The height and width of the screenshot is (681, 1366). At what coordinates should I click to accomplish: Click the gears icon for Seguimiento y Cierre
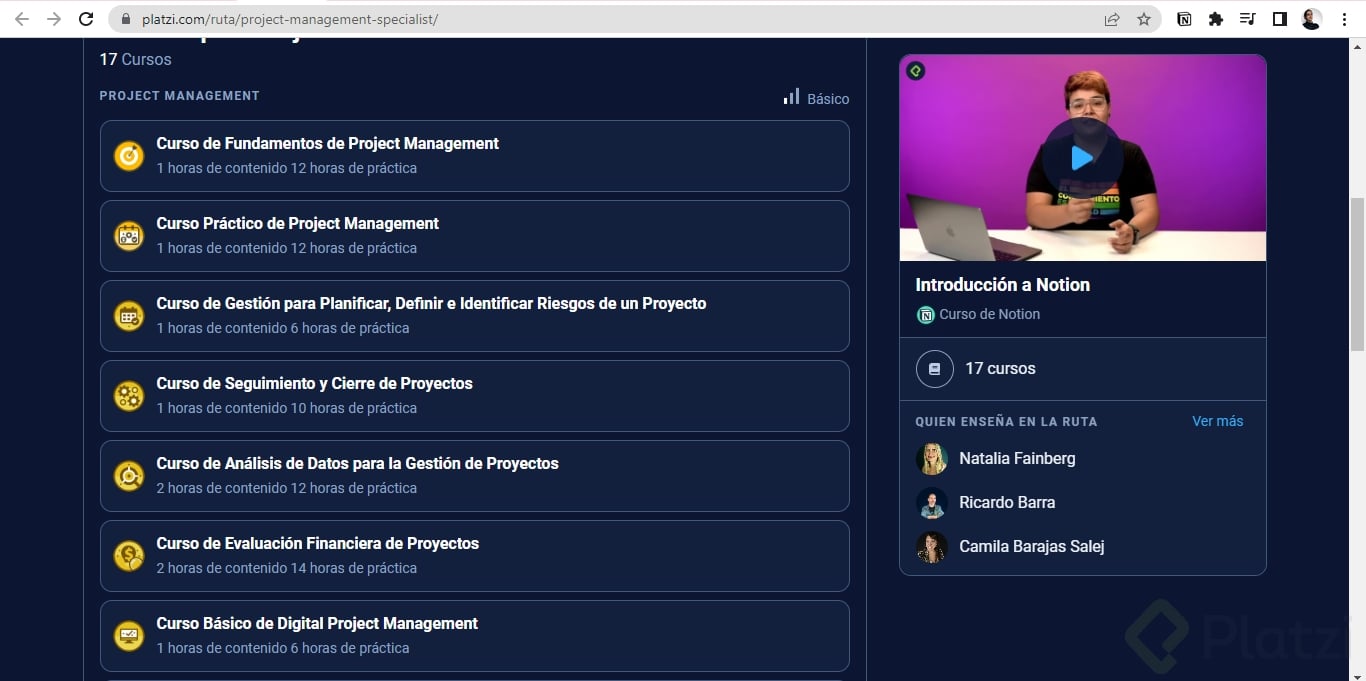[129, 396]
